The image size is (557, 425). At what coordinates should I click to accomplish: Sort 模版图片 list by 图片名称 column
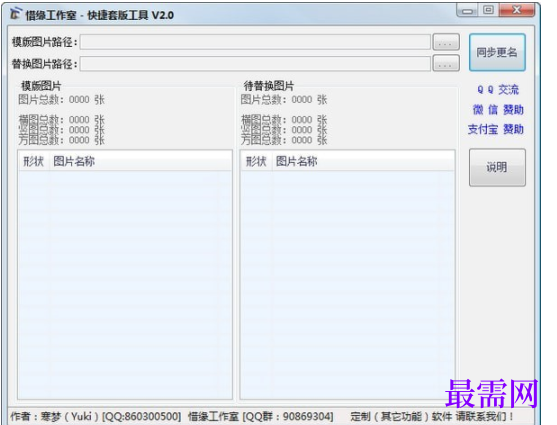(140, 161)
